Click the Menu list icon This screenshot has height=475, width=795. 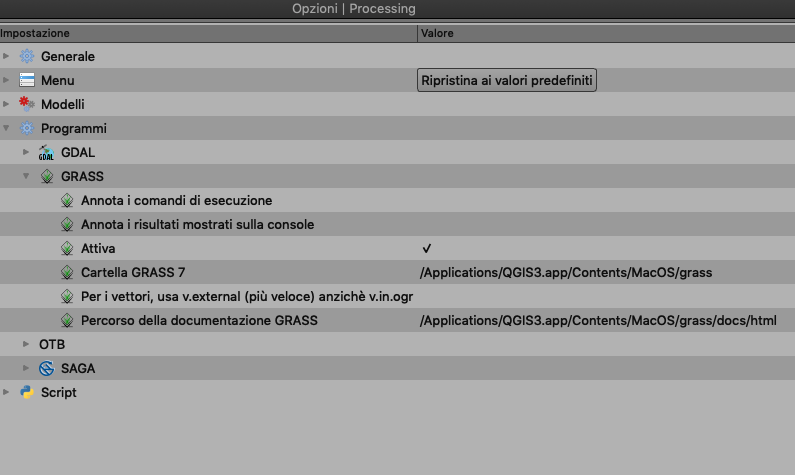click(27, 80)
